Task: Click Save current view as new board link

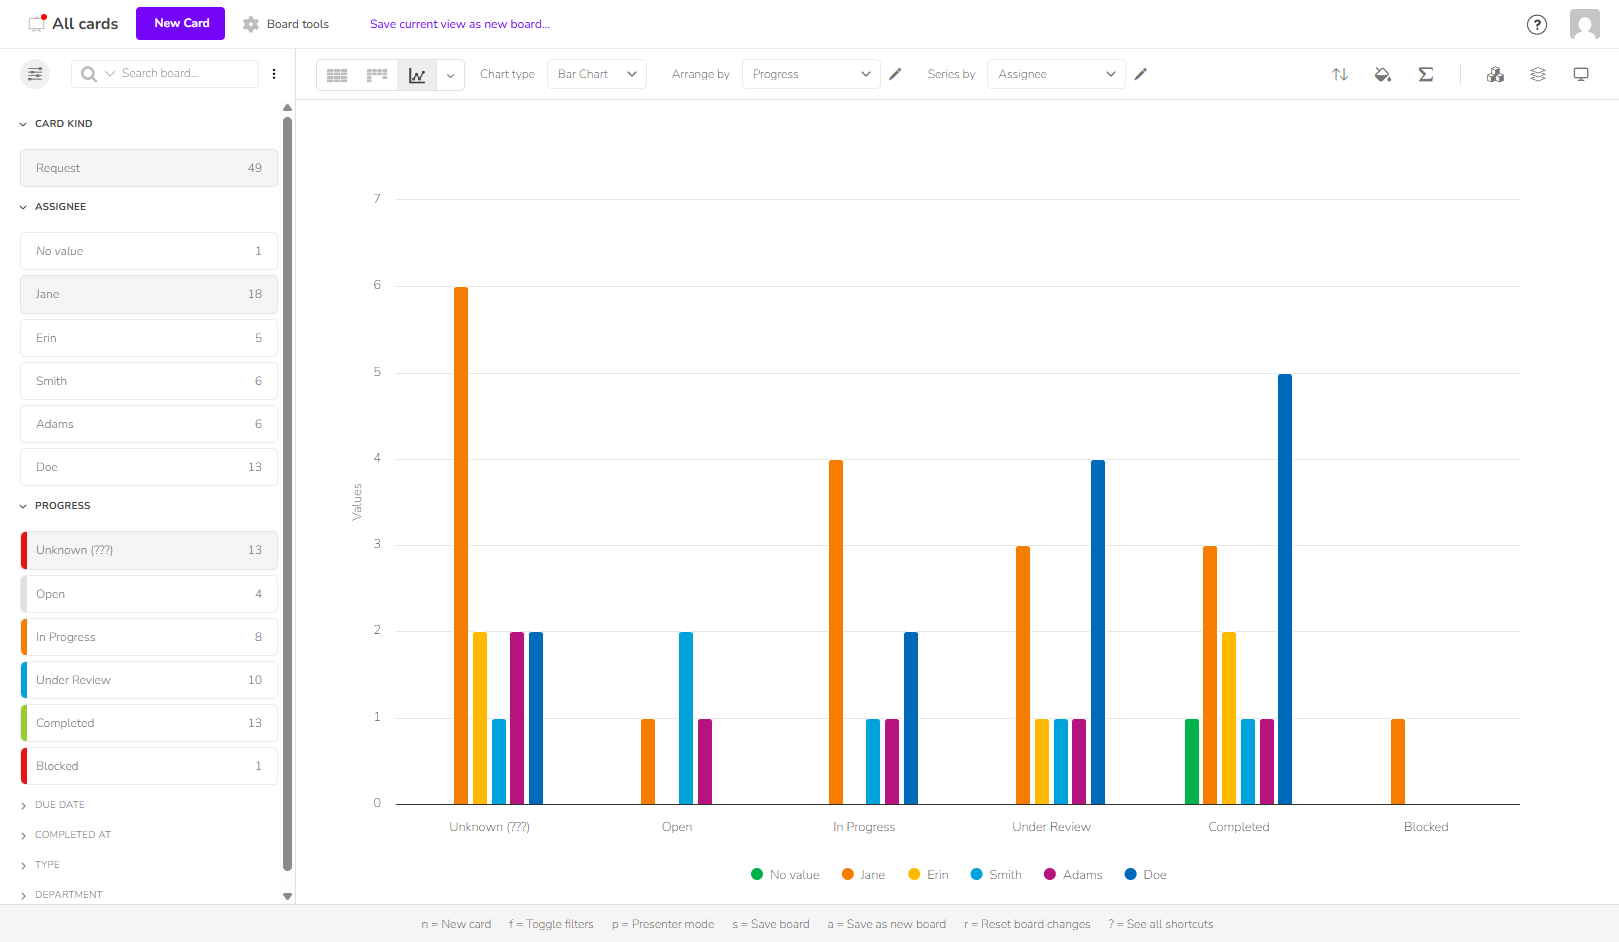Action: click(459, 24)
